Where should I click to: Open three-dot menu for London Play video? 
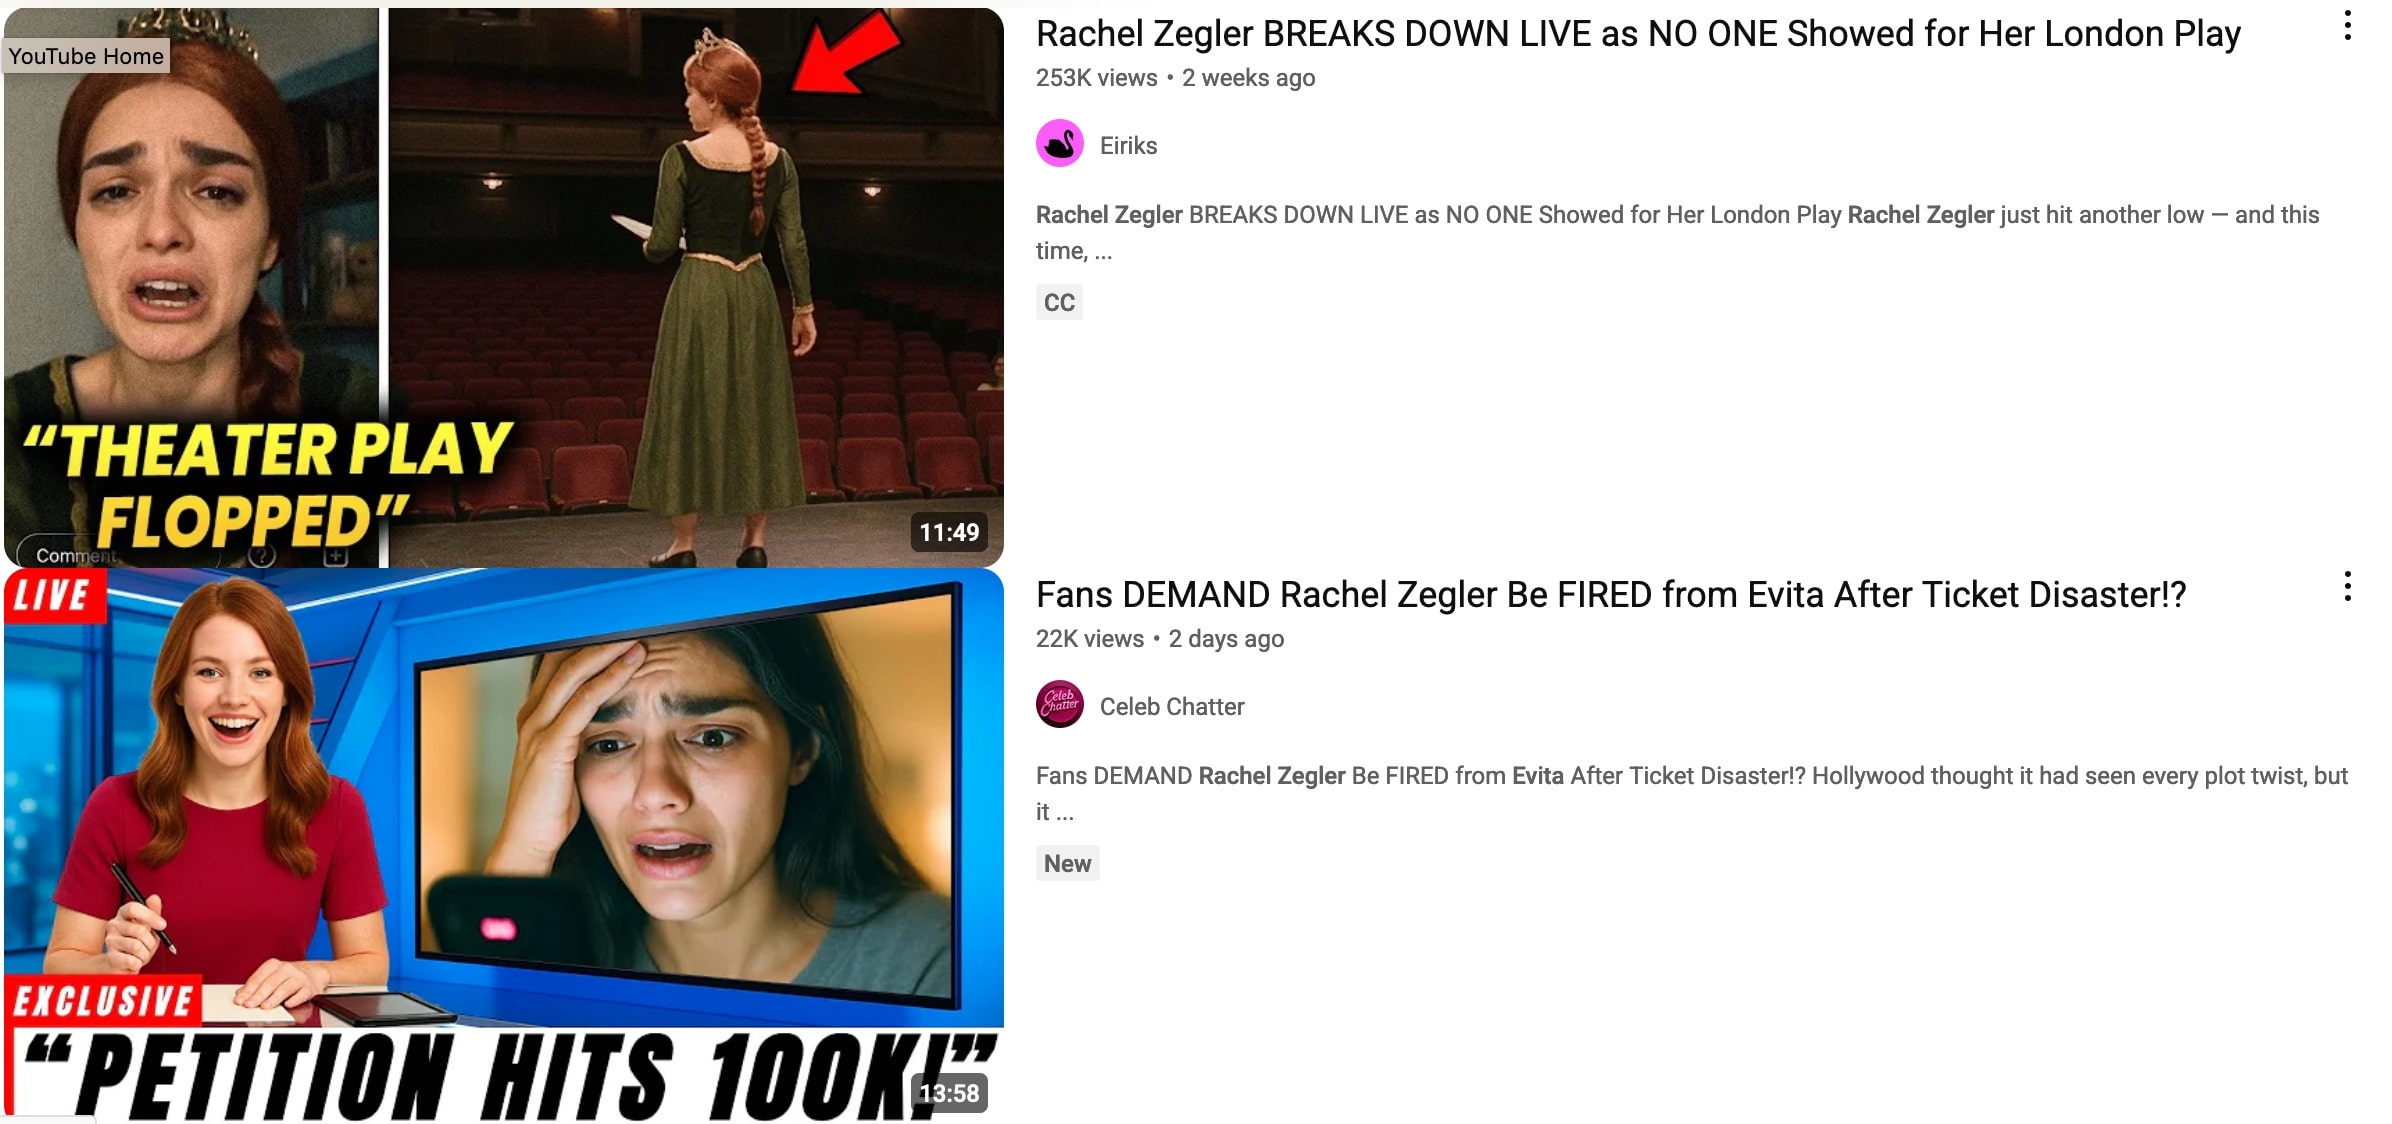pos(2347,26)
